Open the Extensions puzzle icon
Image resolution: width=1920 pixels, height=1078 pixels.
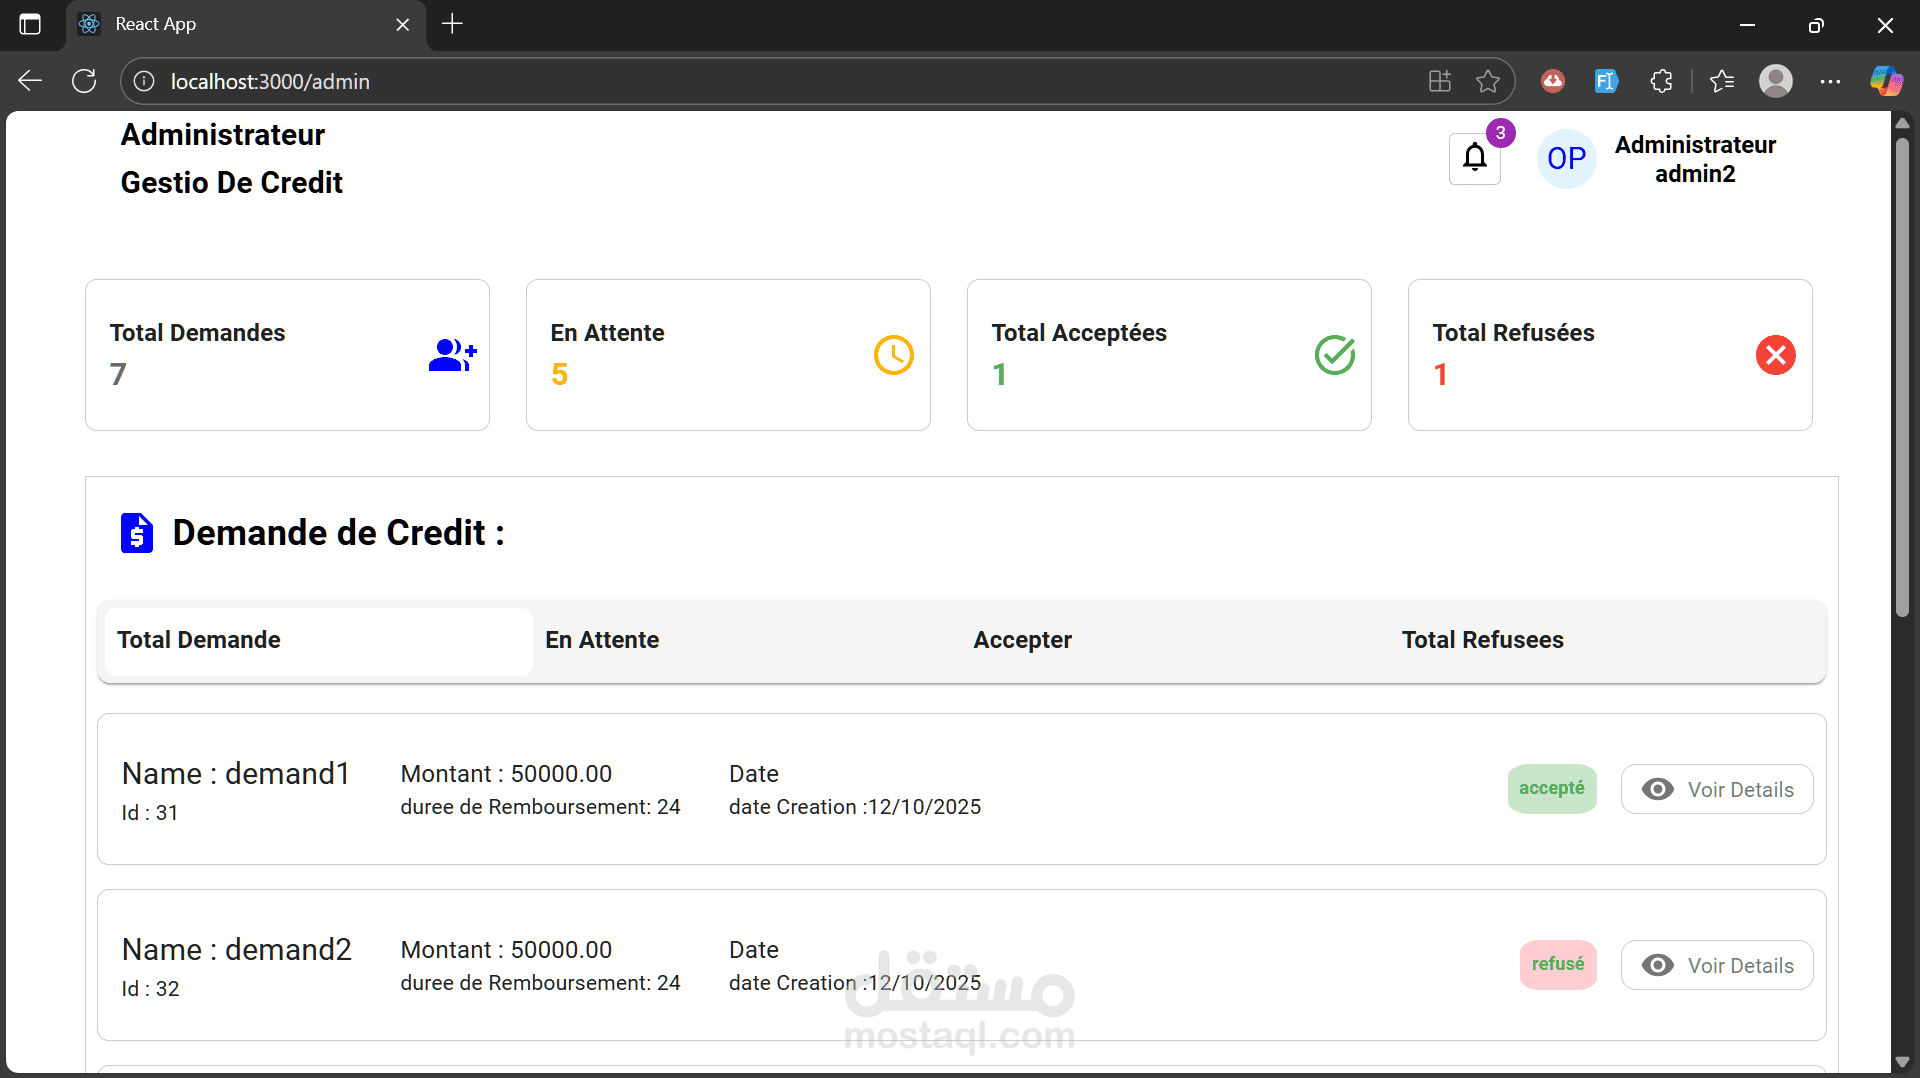(x=1661, y=81)
